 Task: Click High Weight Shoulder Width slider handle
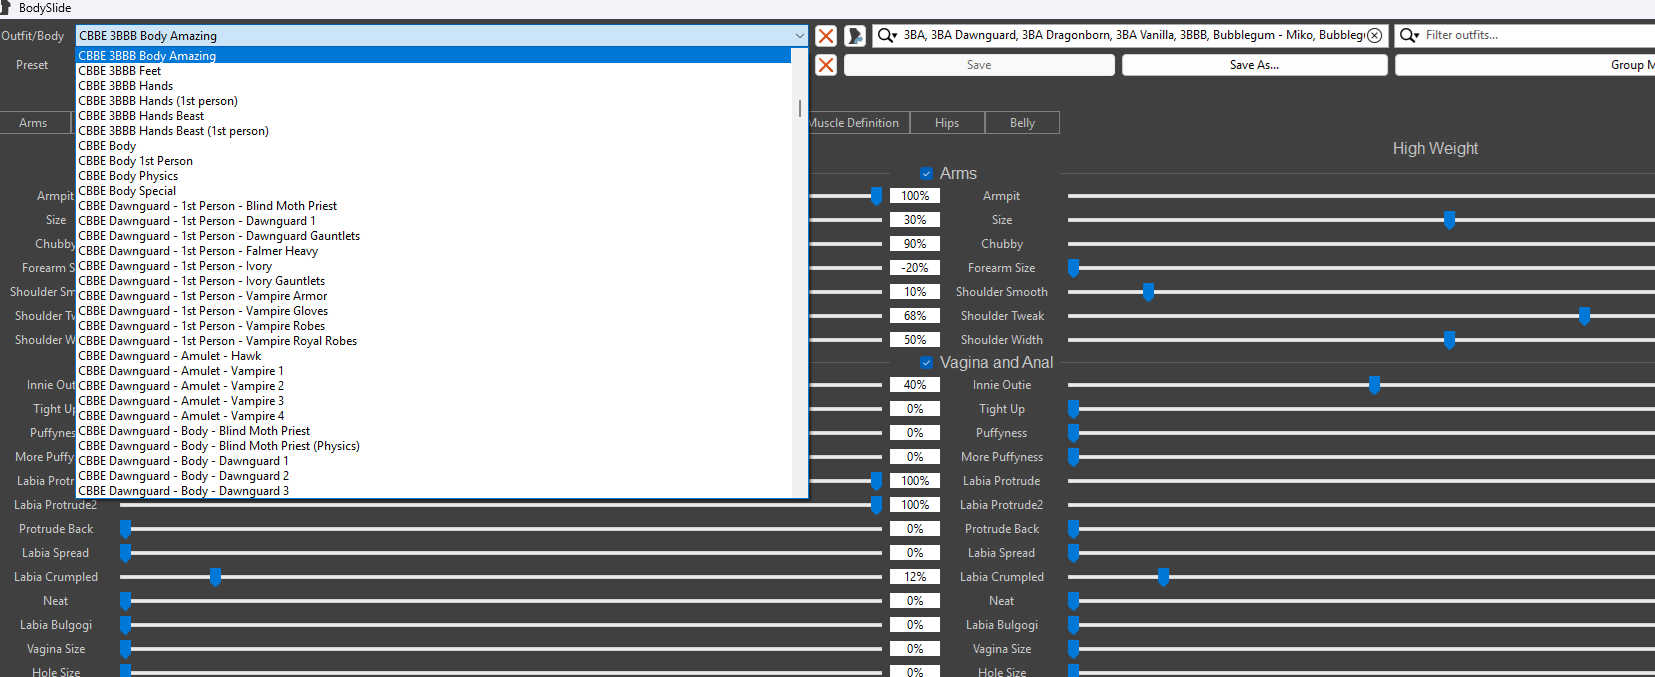point(1449,340)
